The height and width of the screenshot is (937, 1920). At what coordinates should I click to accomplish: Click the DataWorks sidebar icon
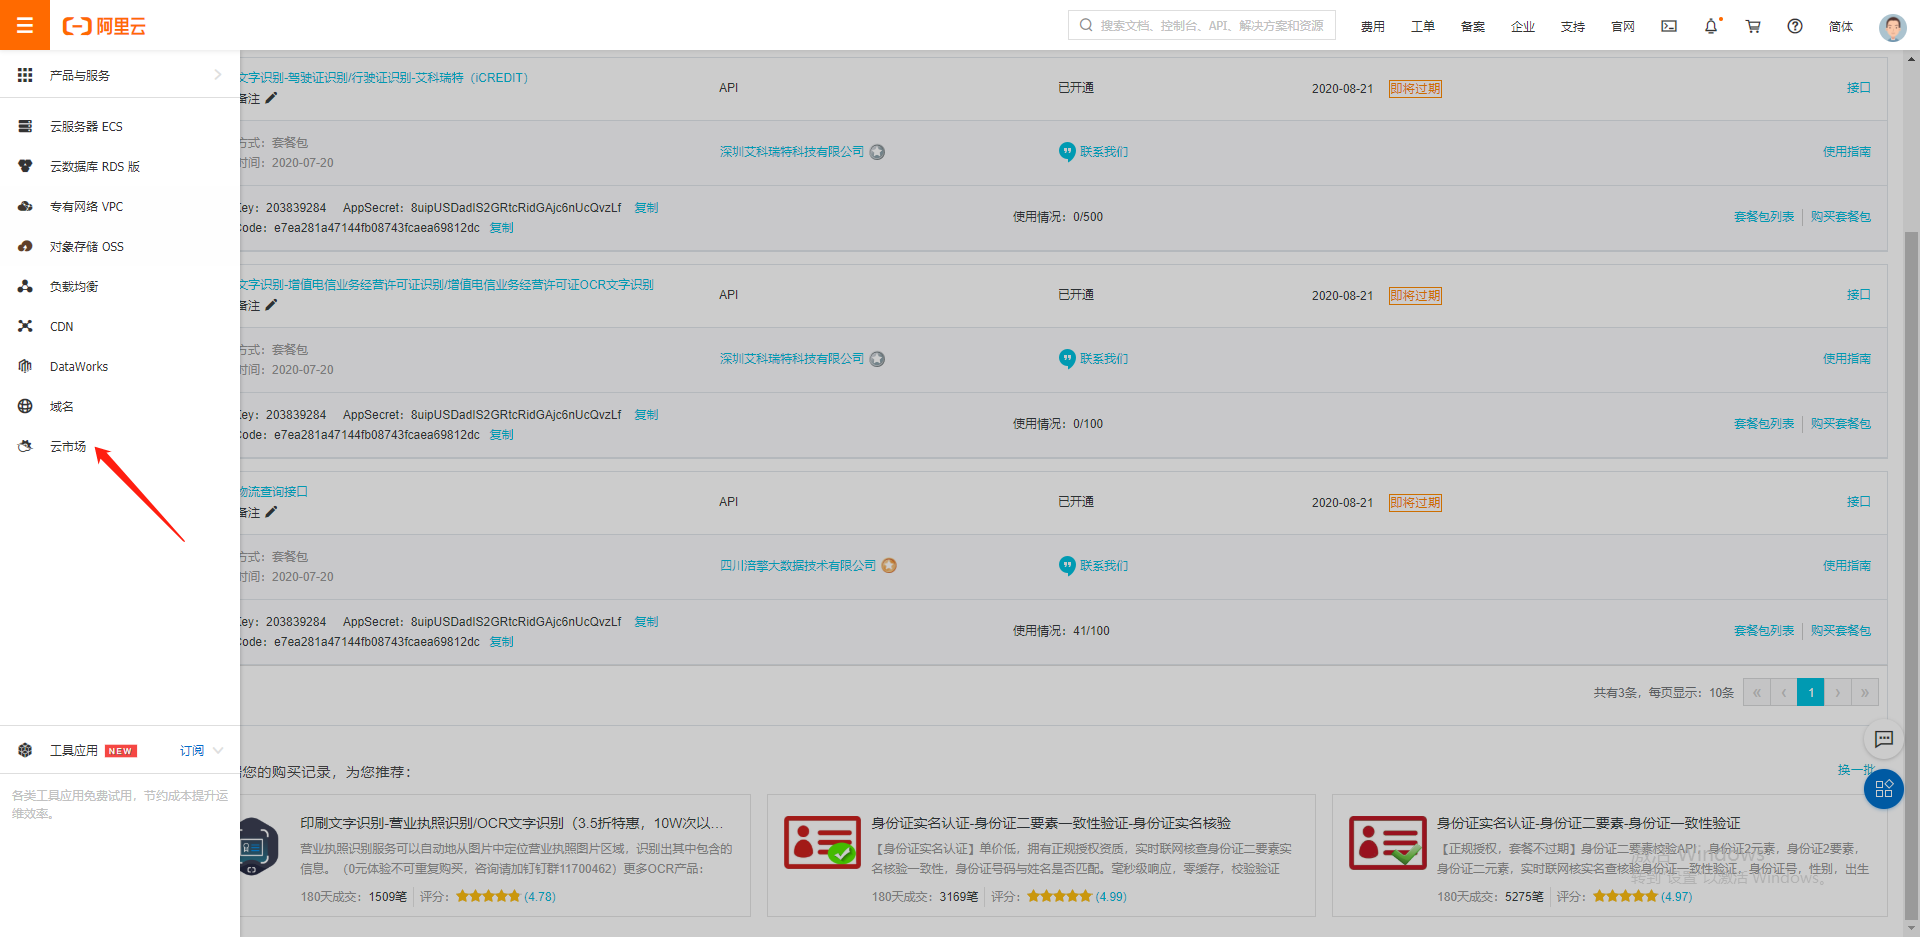(x=25, y=366)
